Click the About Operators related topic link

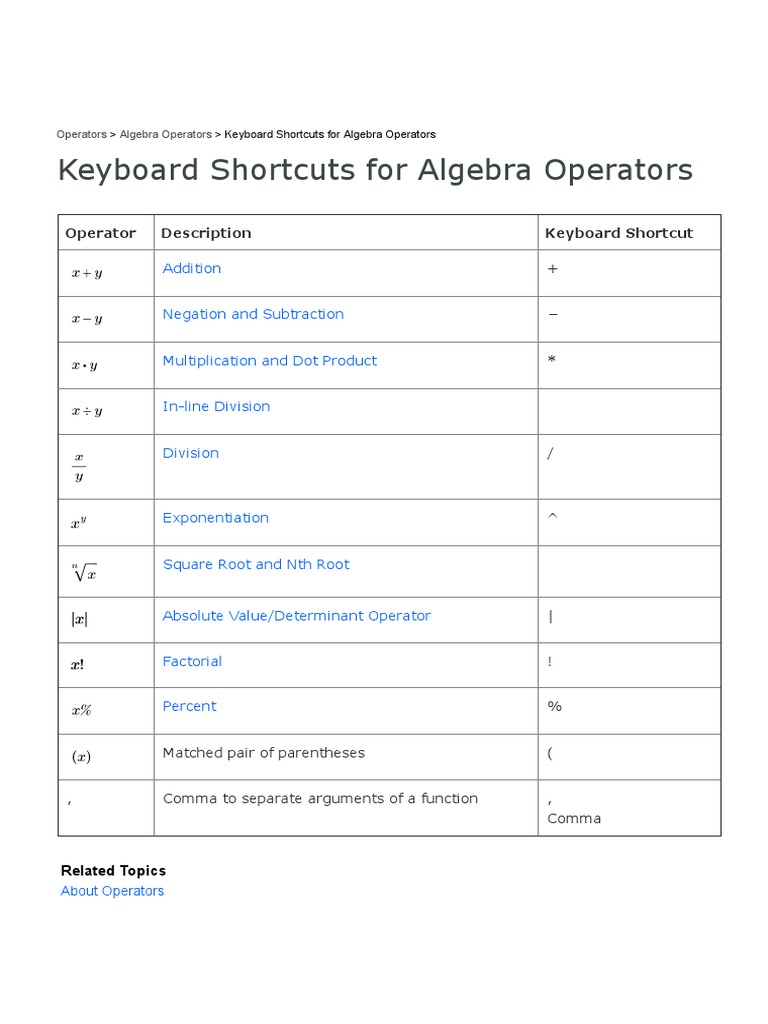[x=112, y=891]
